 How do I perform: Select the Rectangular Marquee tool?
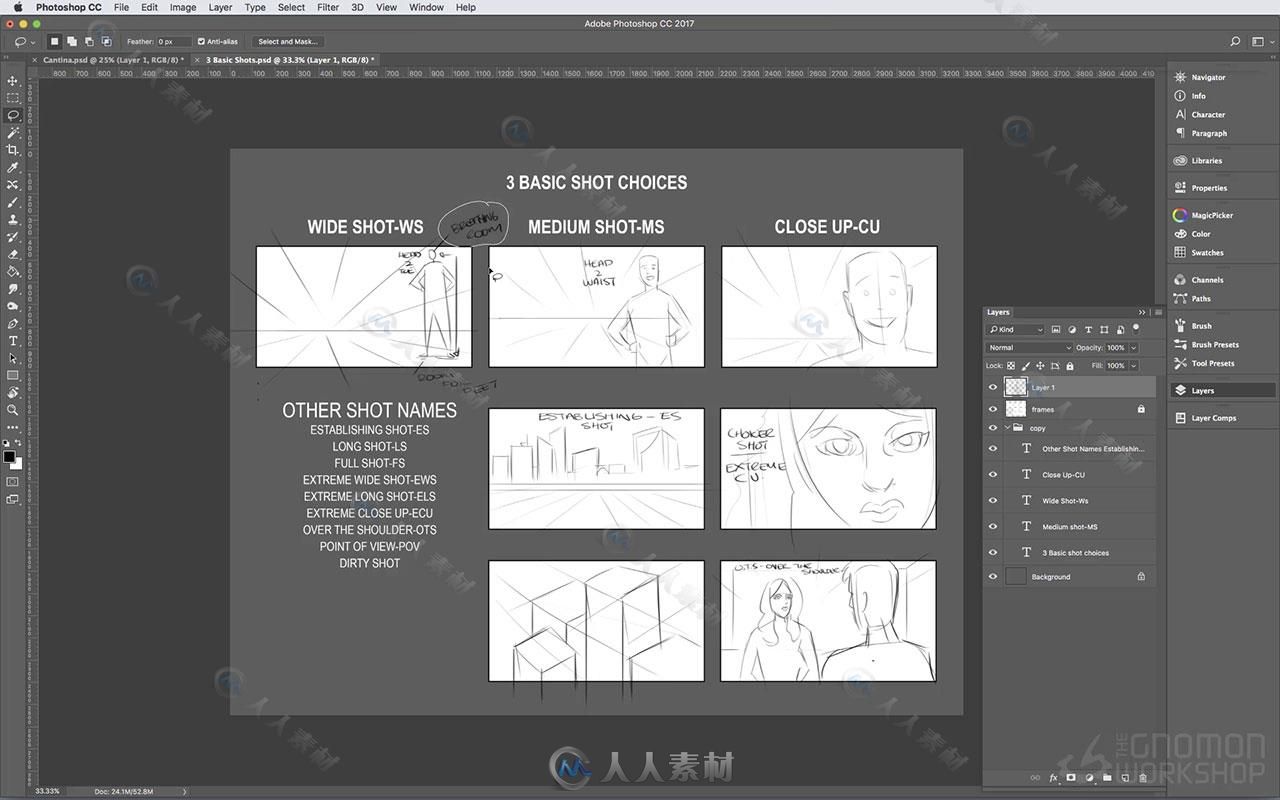point(13,98)
